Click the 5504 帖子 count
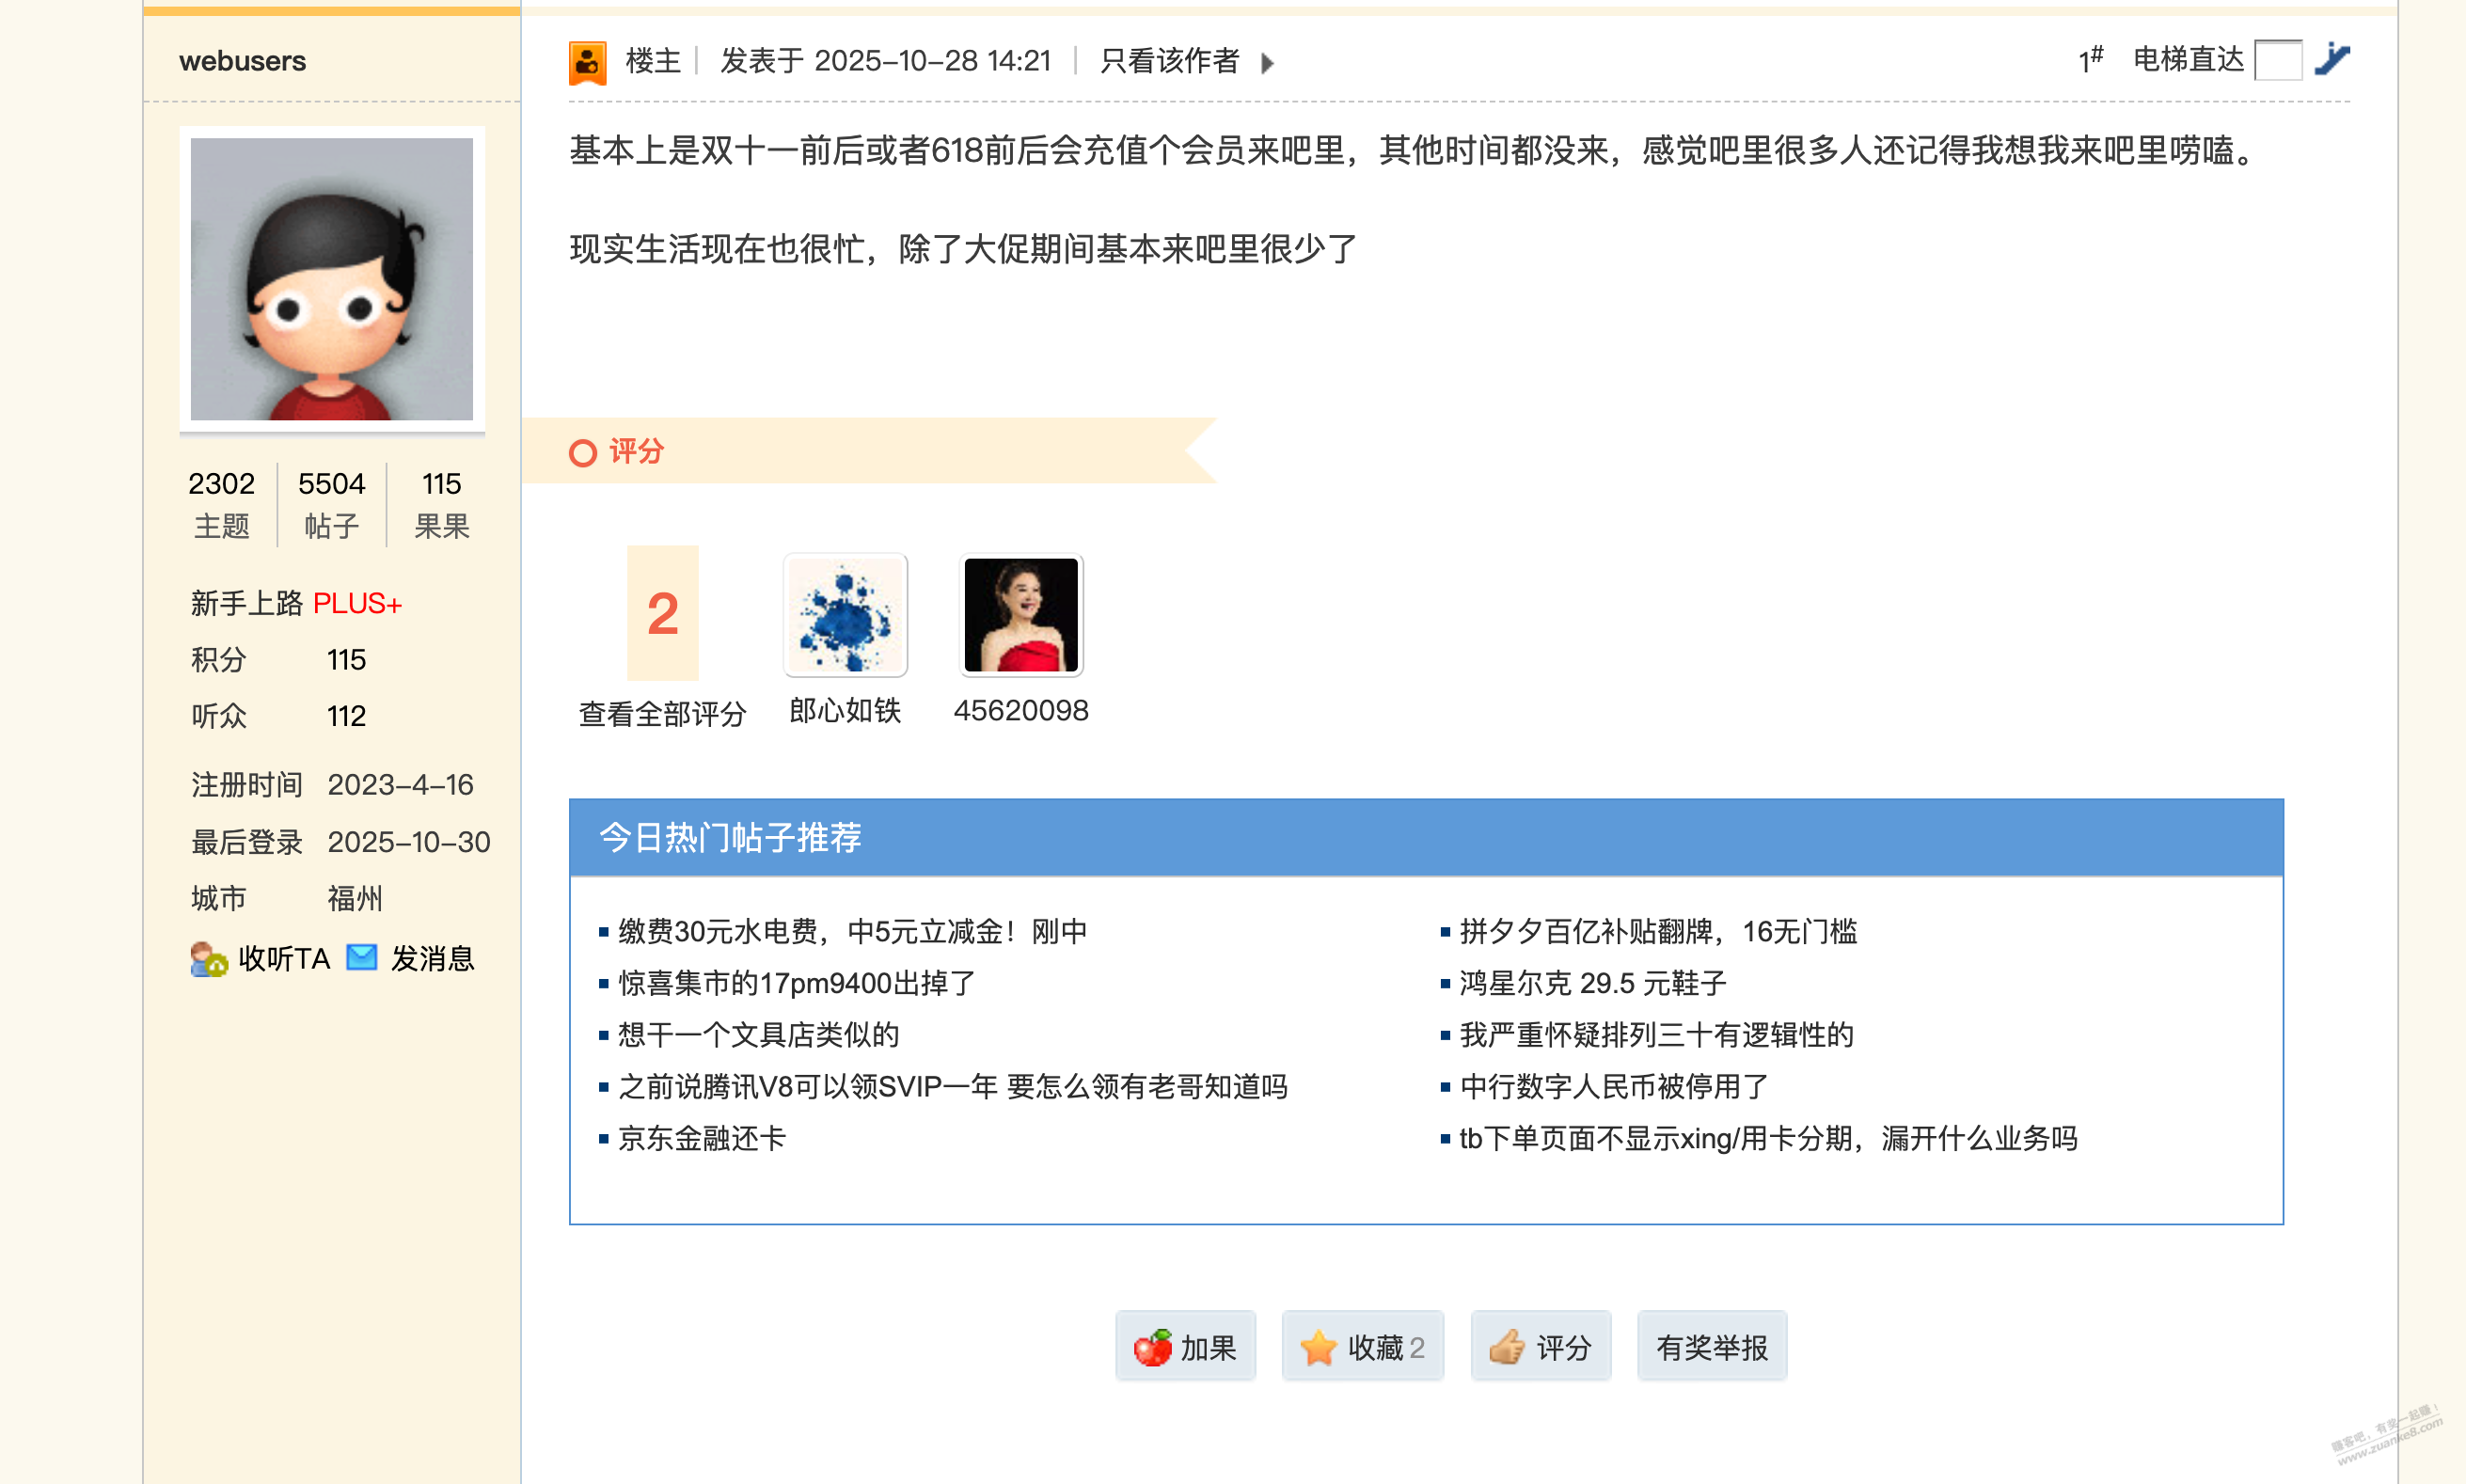The image size is (2466, 1484). pyautogui.click(x=331, y=504)
